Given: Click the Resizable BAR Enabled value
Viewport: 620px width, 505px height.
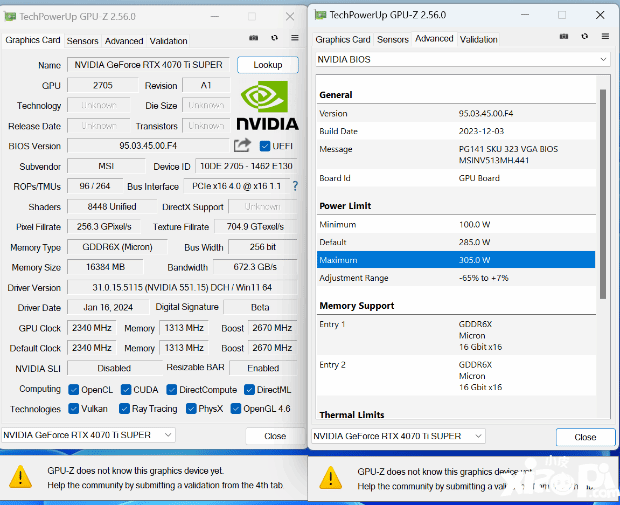Looking at the screenshot, I should [263, 368].
